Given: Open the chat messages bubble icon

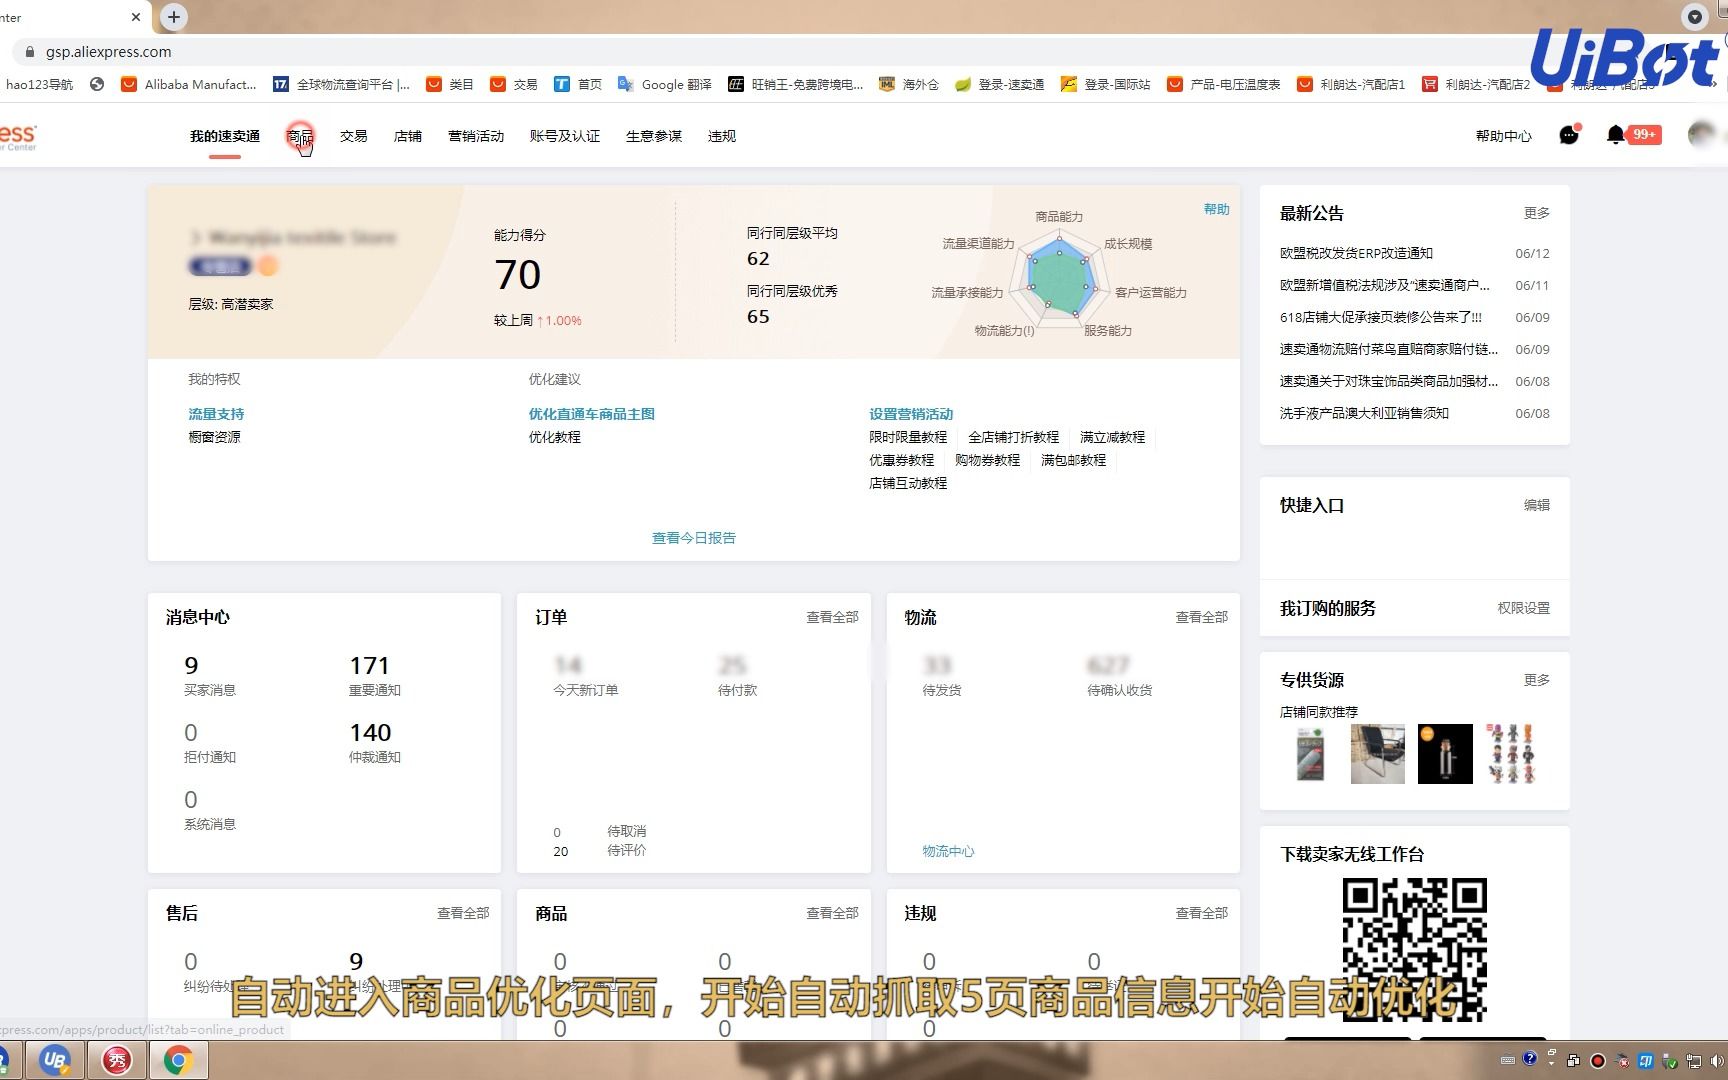Looking at the screenshot, I should [1569, 134].
